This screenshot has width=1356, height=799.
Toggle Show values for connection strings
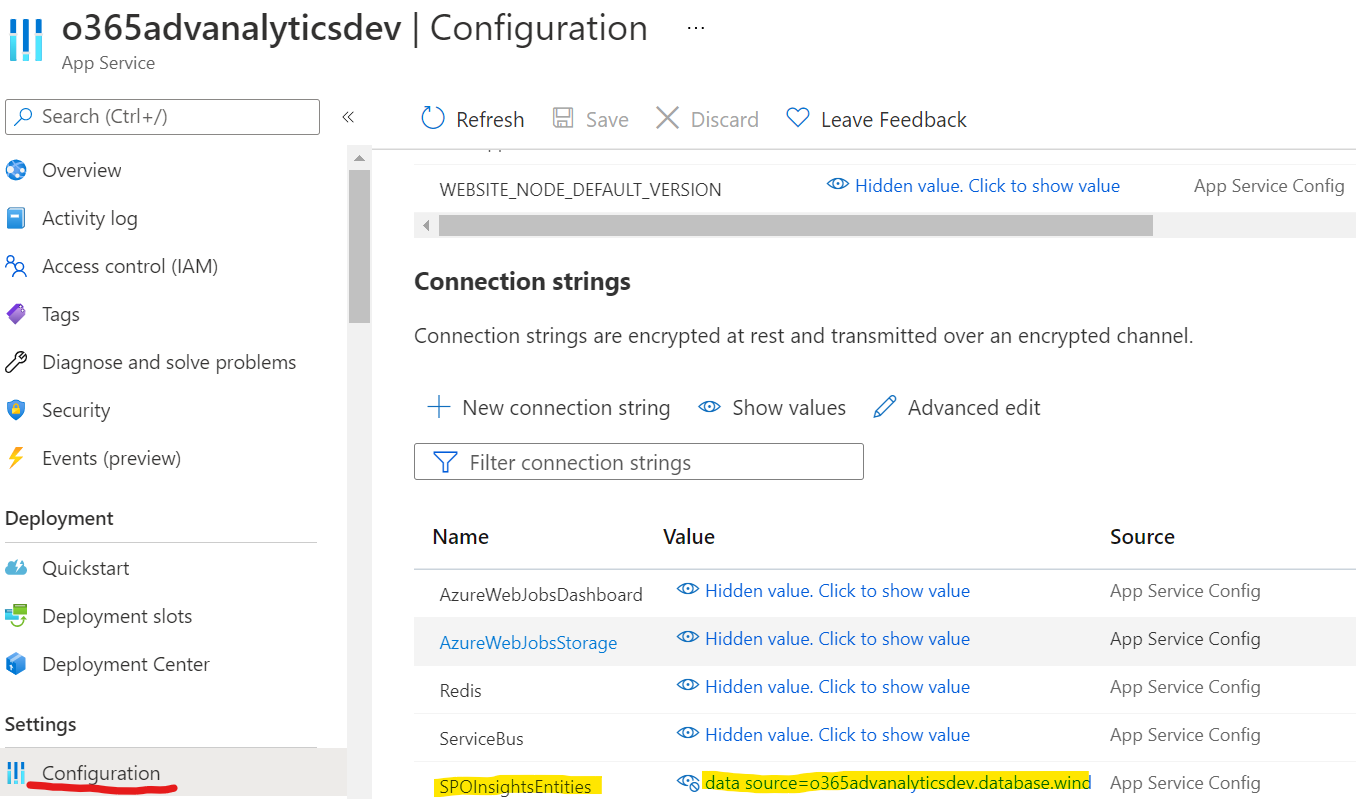click(772, 408)
